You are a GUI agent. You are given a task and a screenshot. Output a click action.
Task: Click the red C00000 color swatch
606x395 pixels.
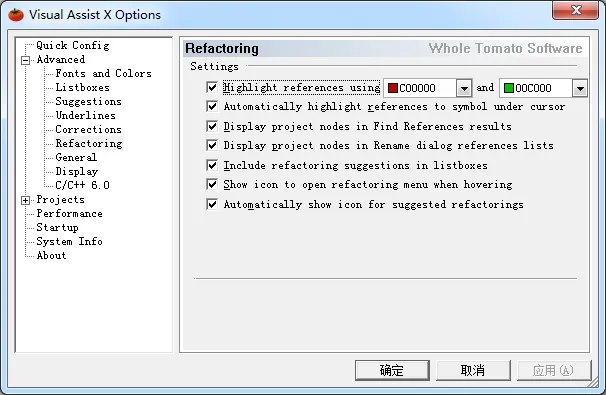(393, 88)
